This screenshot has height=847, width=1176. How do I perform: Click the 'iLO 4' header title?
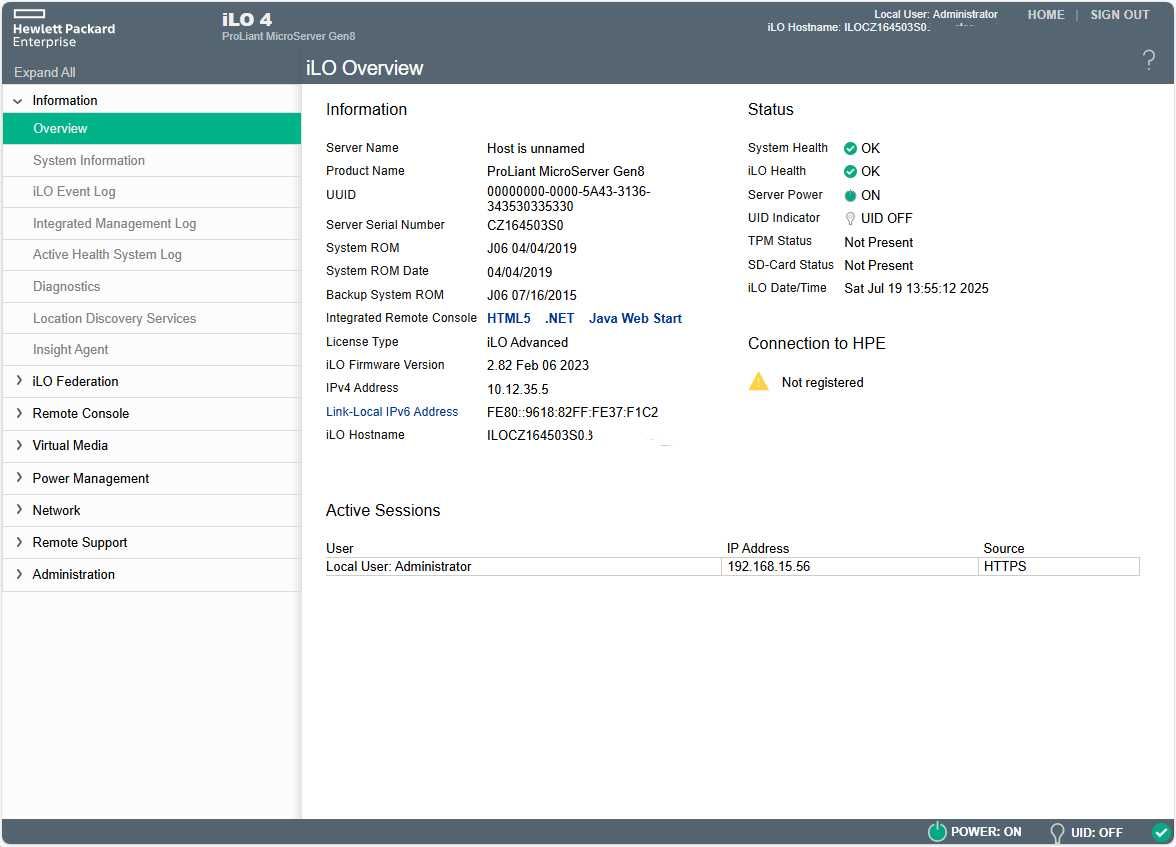pos(247,20)
